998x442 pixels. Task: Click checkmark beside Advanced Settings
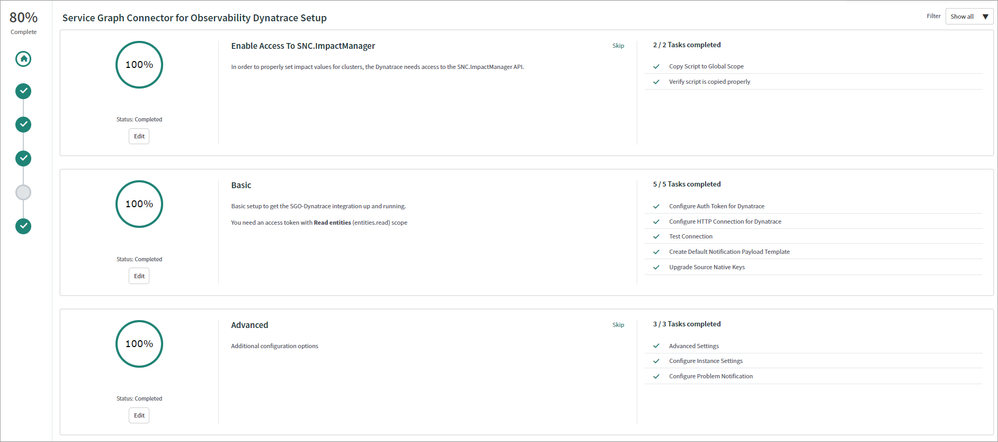coord(656,346)
